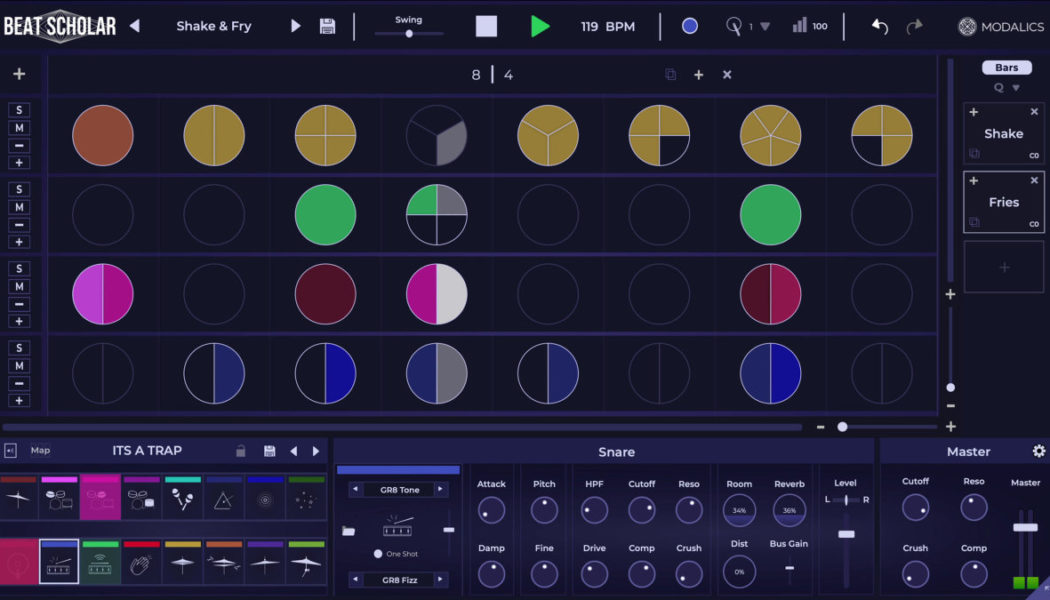Mute the second drum row

[x=19, y=208]
